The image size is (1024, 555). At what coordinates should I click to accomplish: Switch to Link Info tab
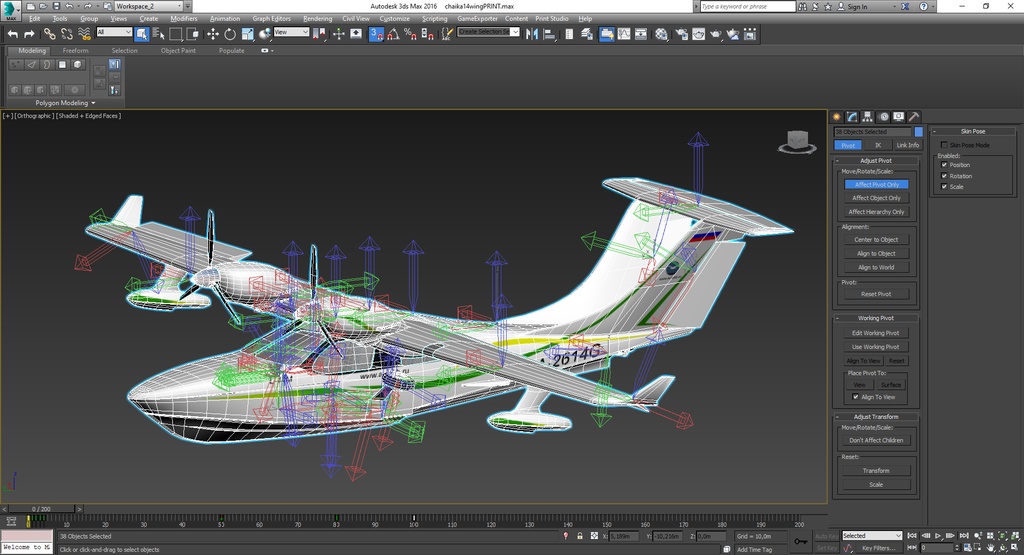[x=907, y=145]
